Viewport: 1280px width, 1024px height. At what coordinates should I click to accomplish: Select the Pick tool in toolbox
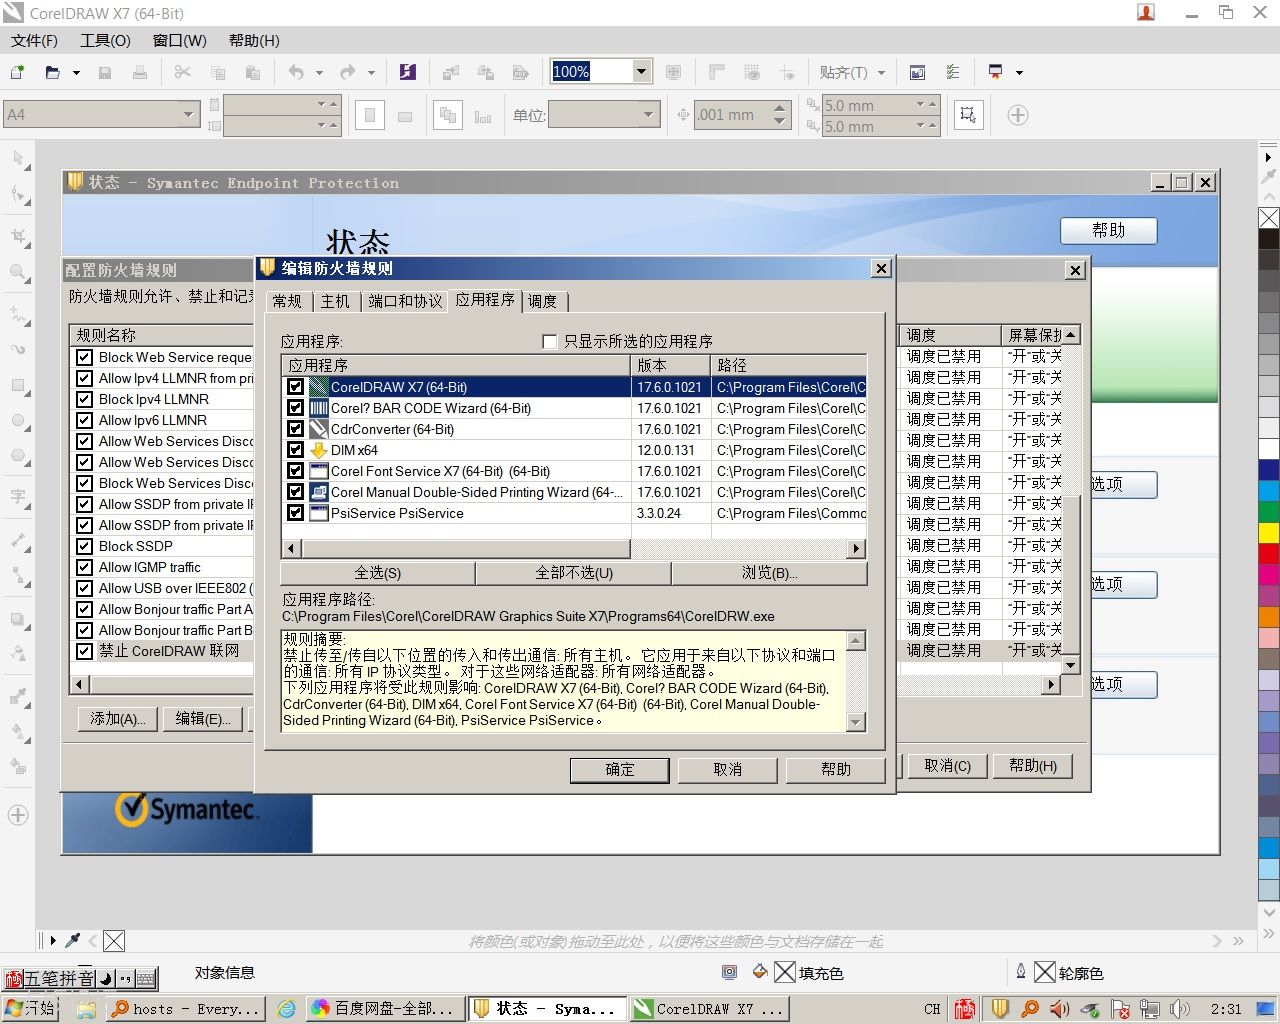(x=19, y=158)
